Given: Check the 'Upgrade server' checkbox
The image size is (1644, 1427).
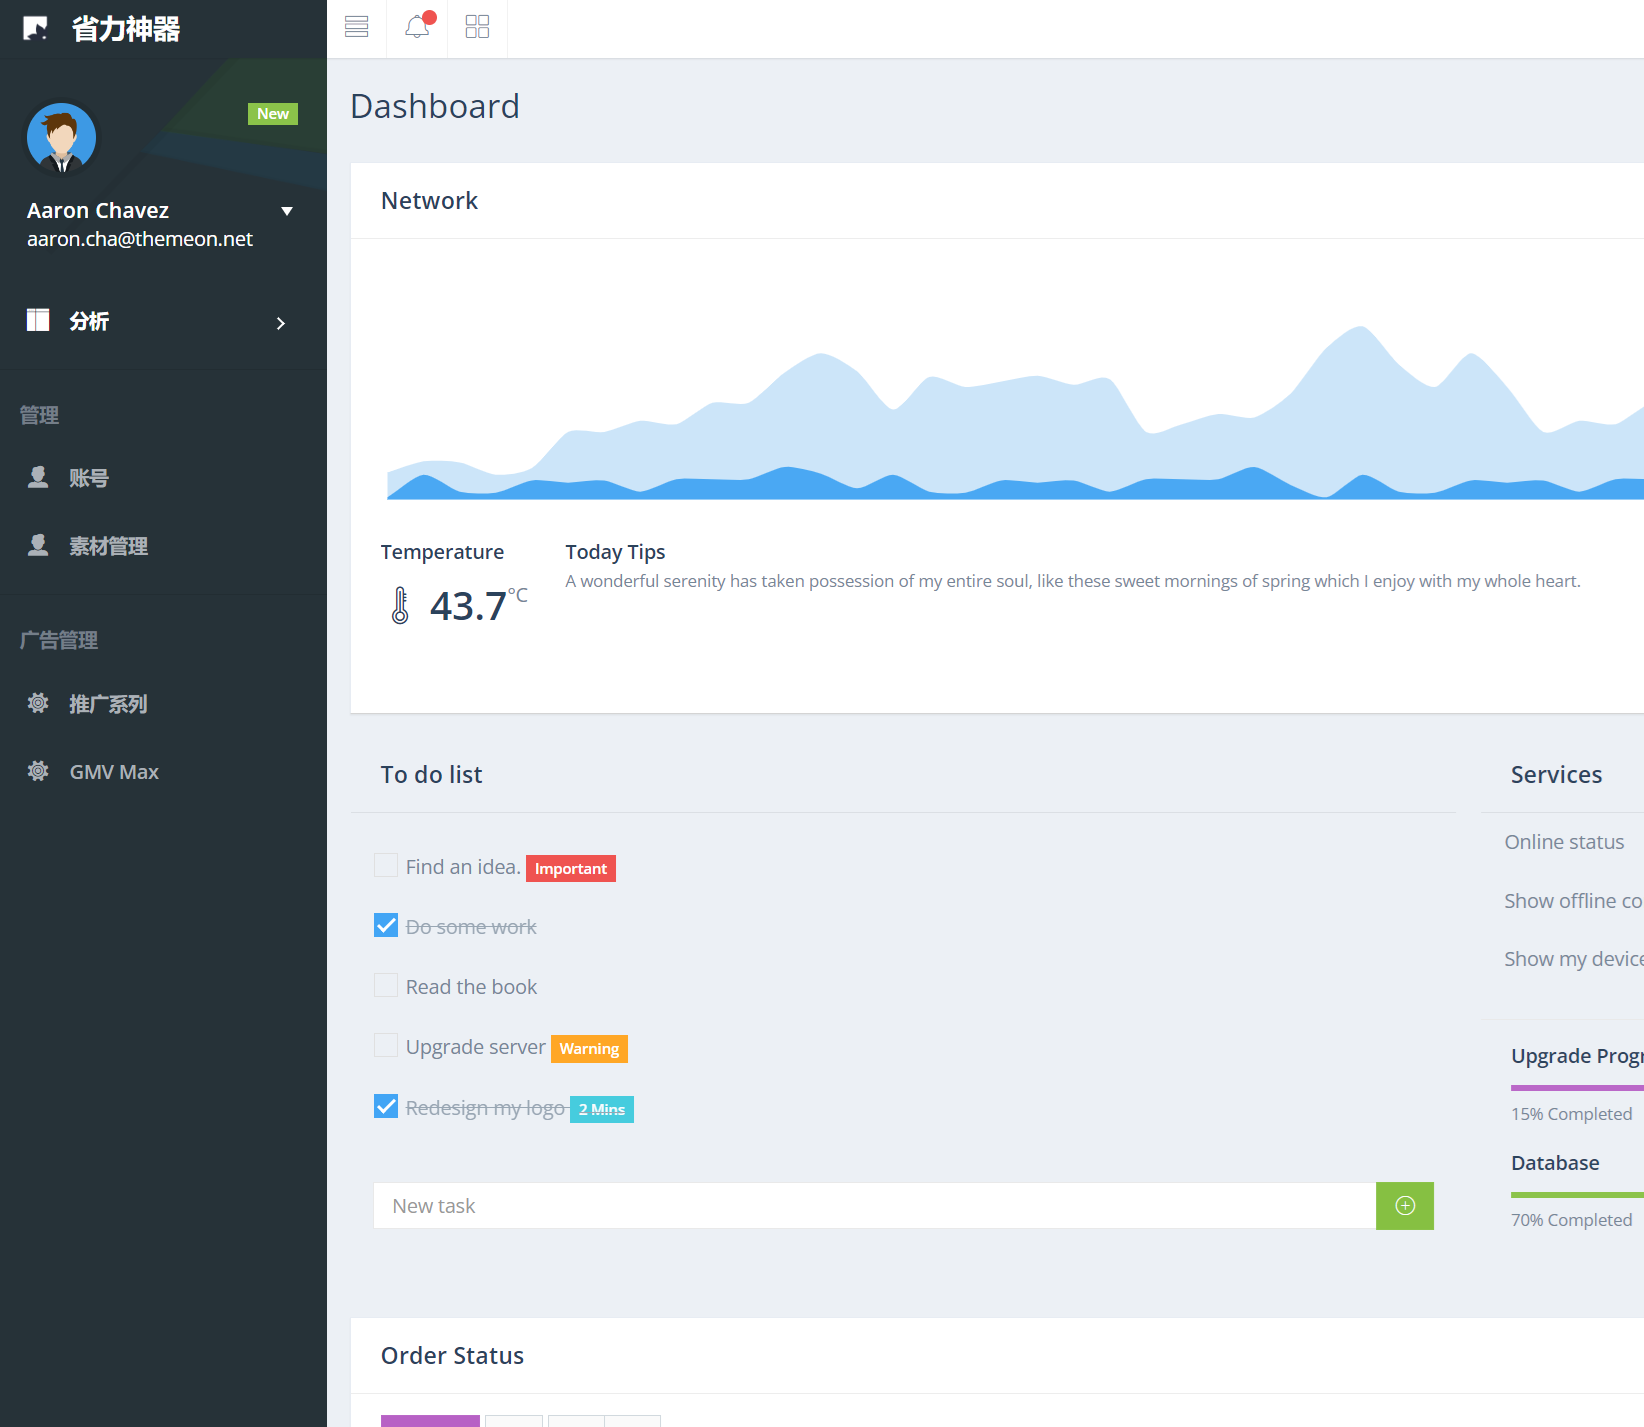Looking at the screenshot, I should pos(386,1046).
